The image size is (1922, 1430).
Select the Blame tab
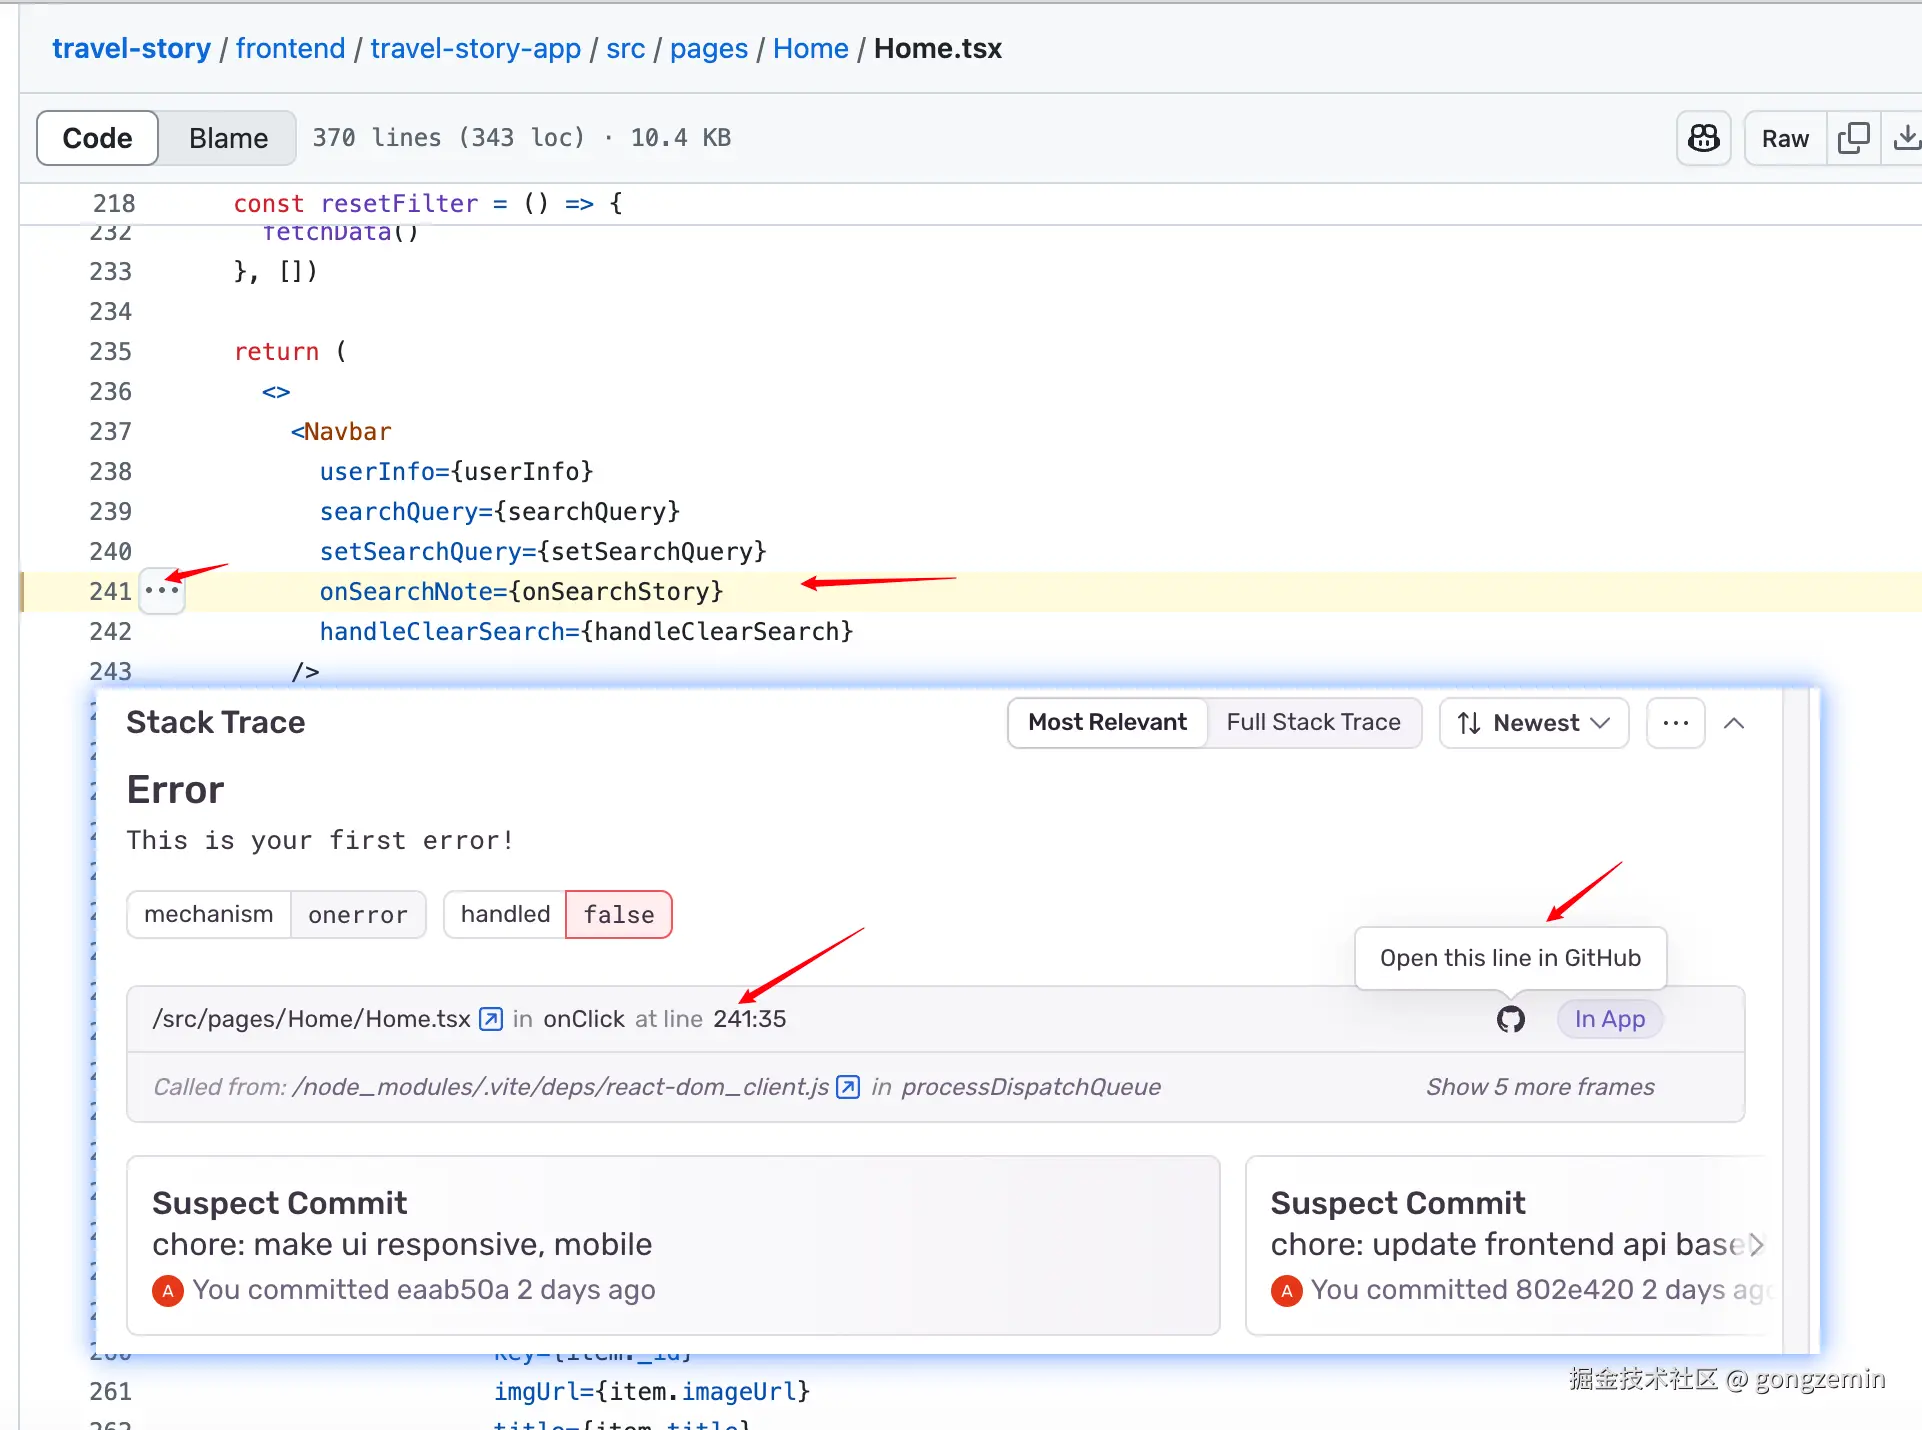click(x=228, y=138)
